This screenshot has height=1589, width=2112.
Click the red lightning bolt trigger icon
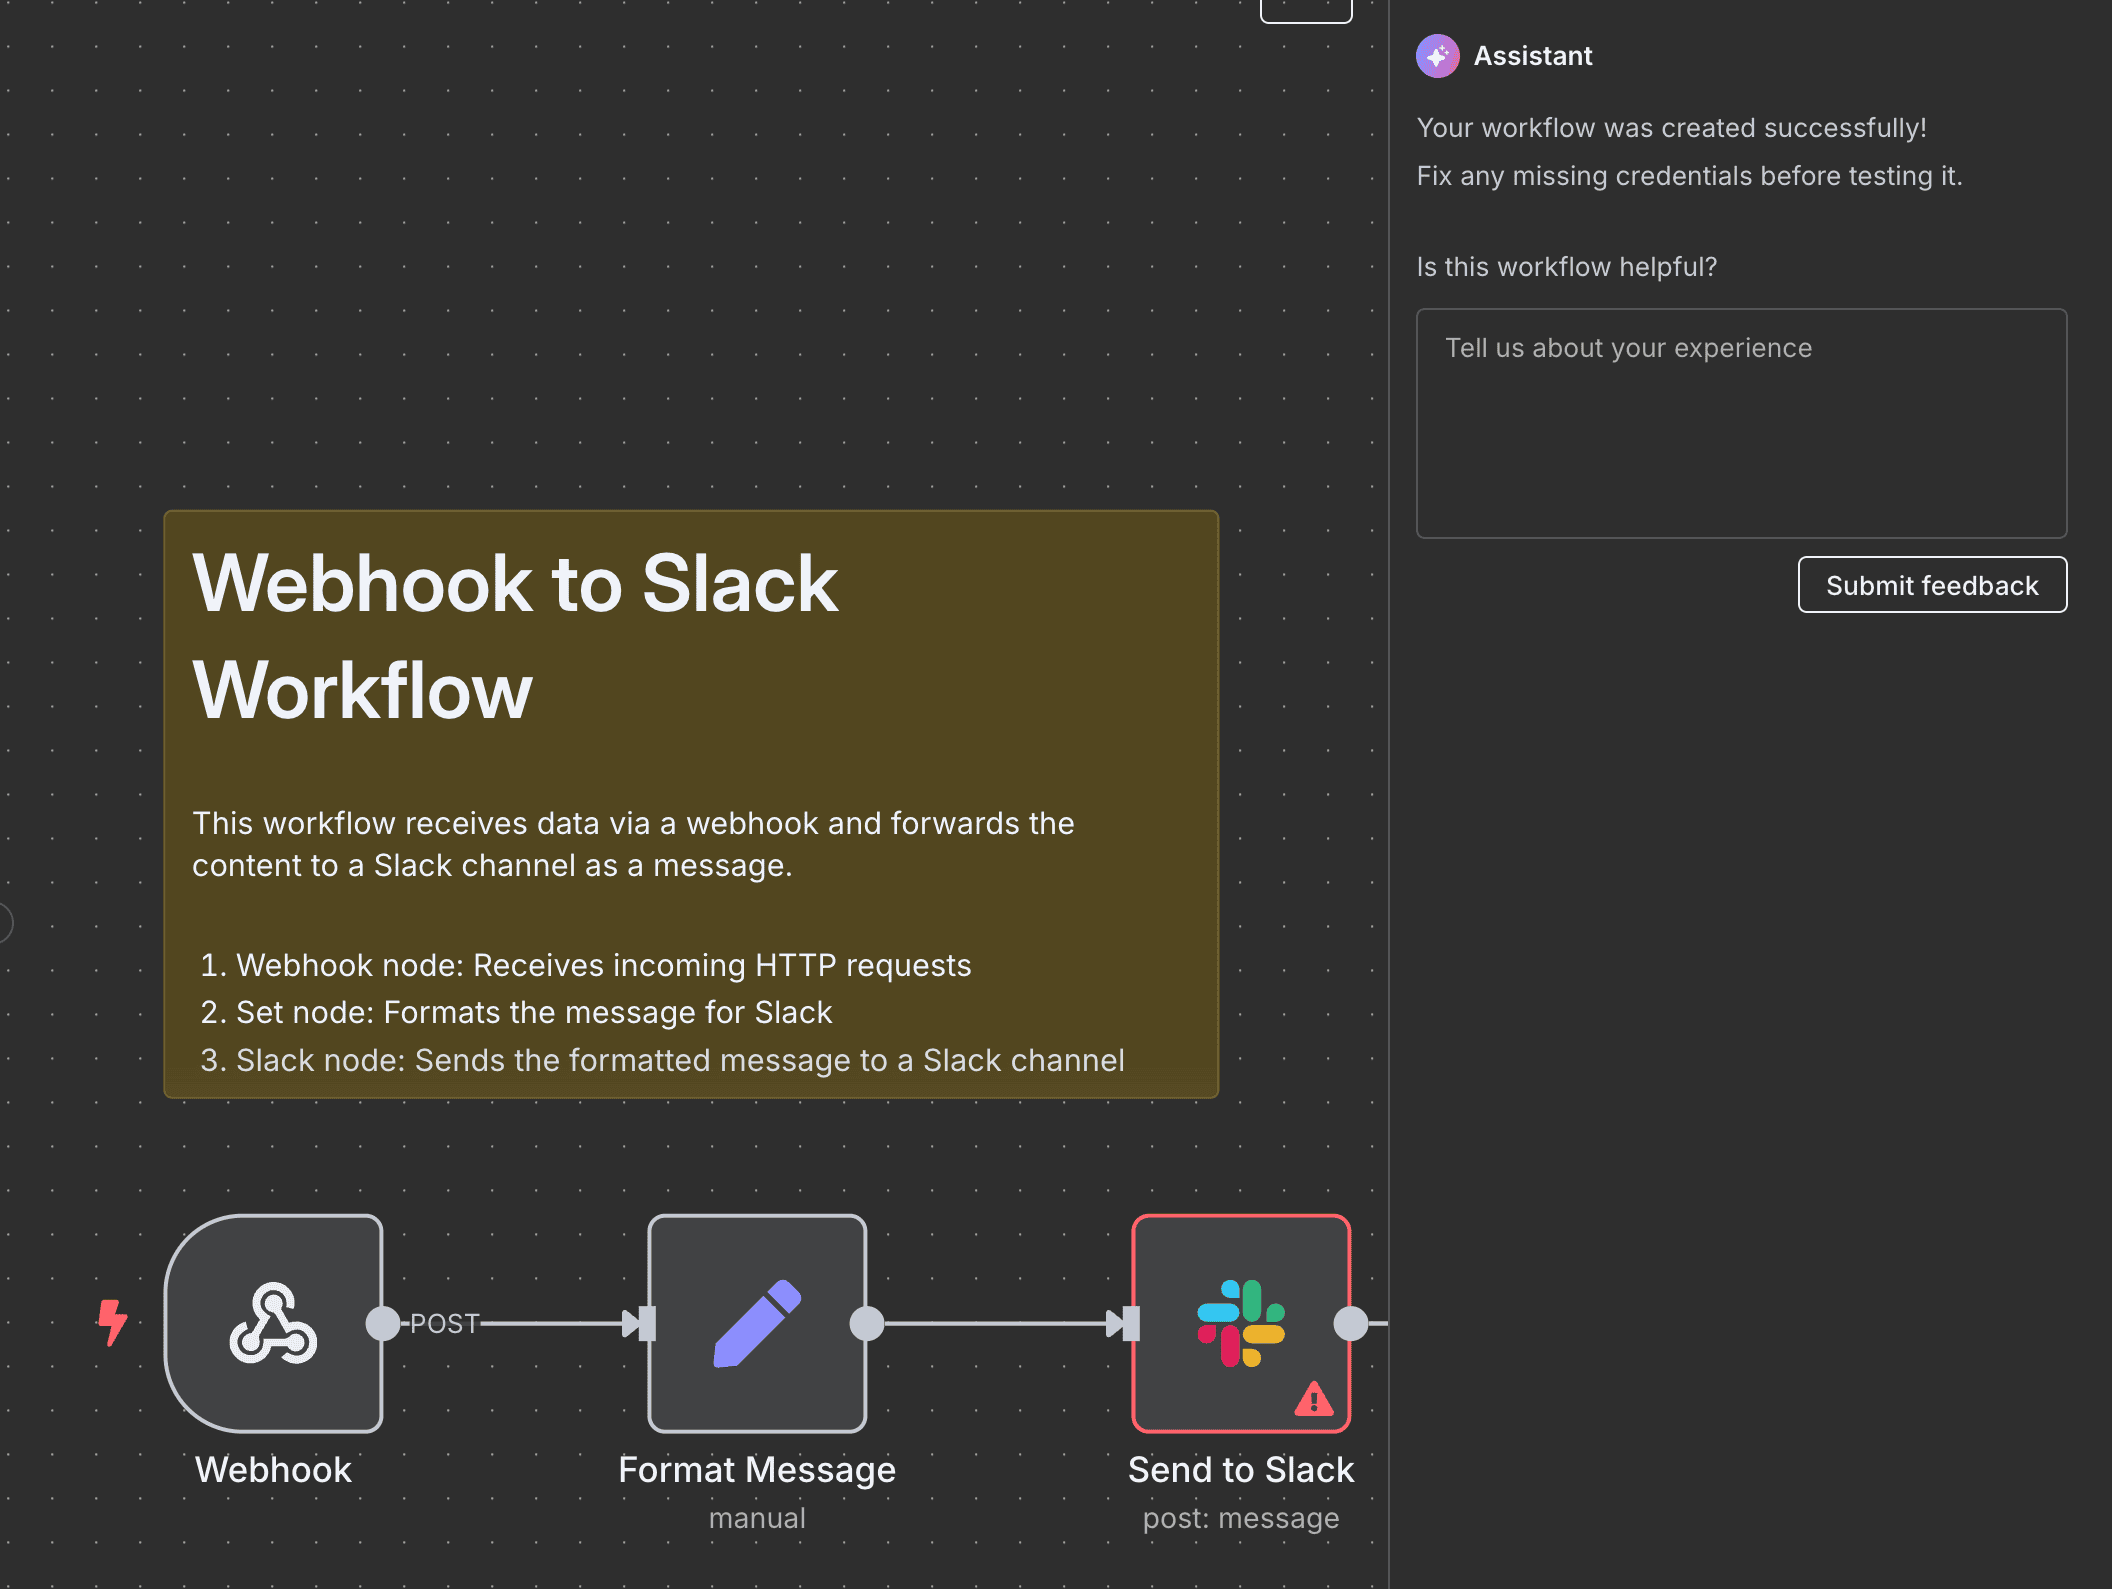(112, 1322)
